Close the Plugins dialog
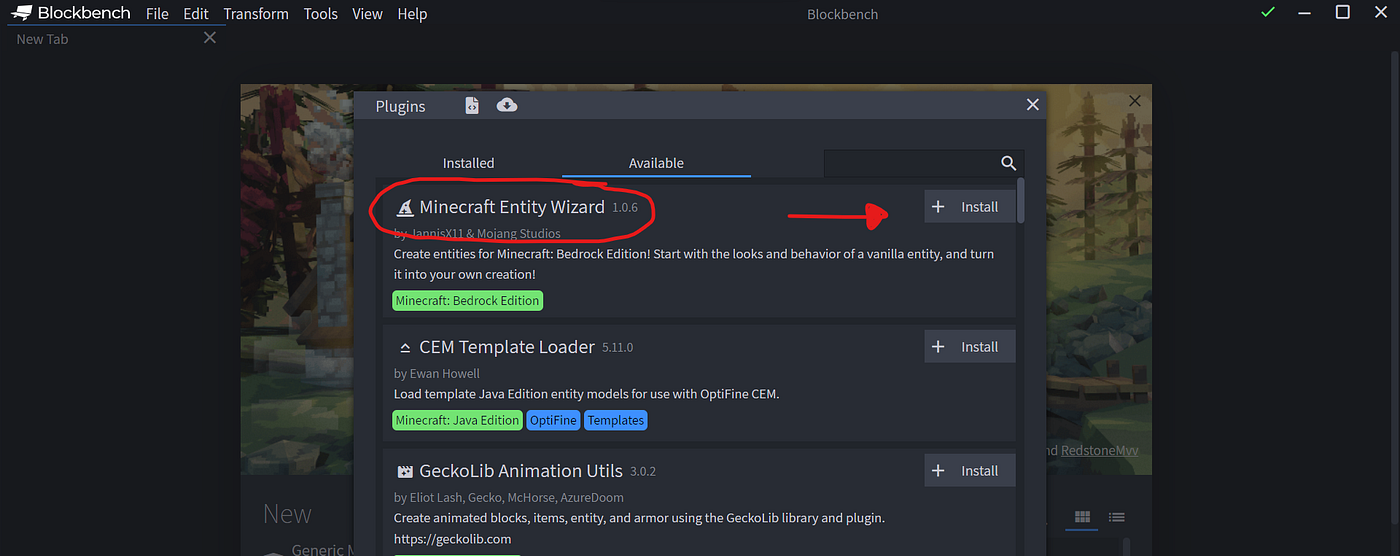Screen dimensions: 1400x556 click(x=1032, y=105)
